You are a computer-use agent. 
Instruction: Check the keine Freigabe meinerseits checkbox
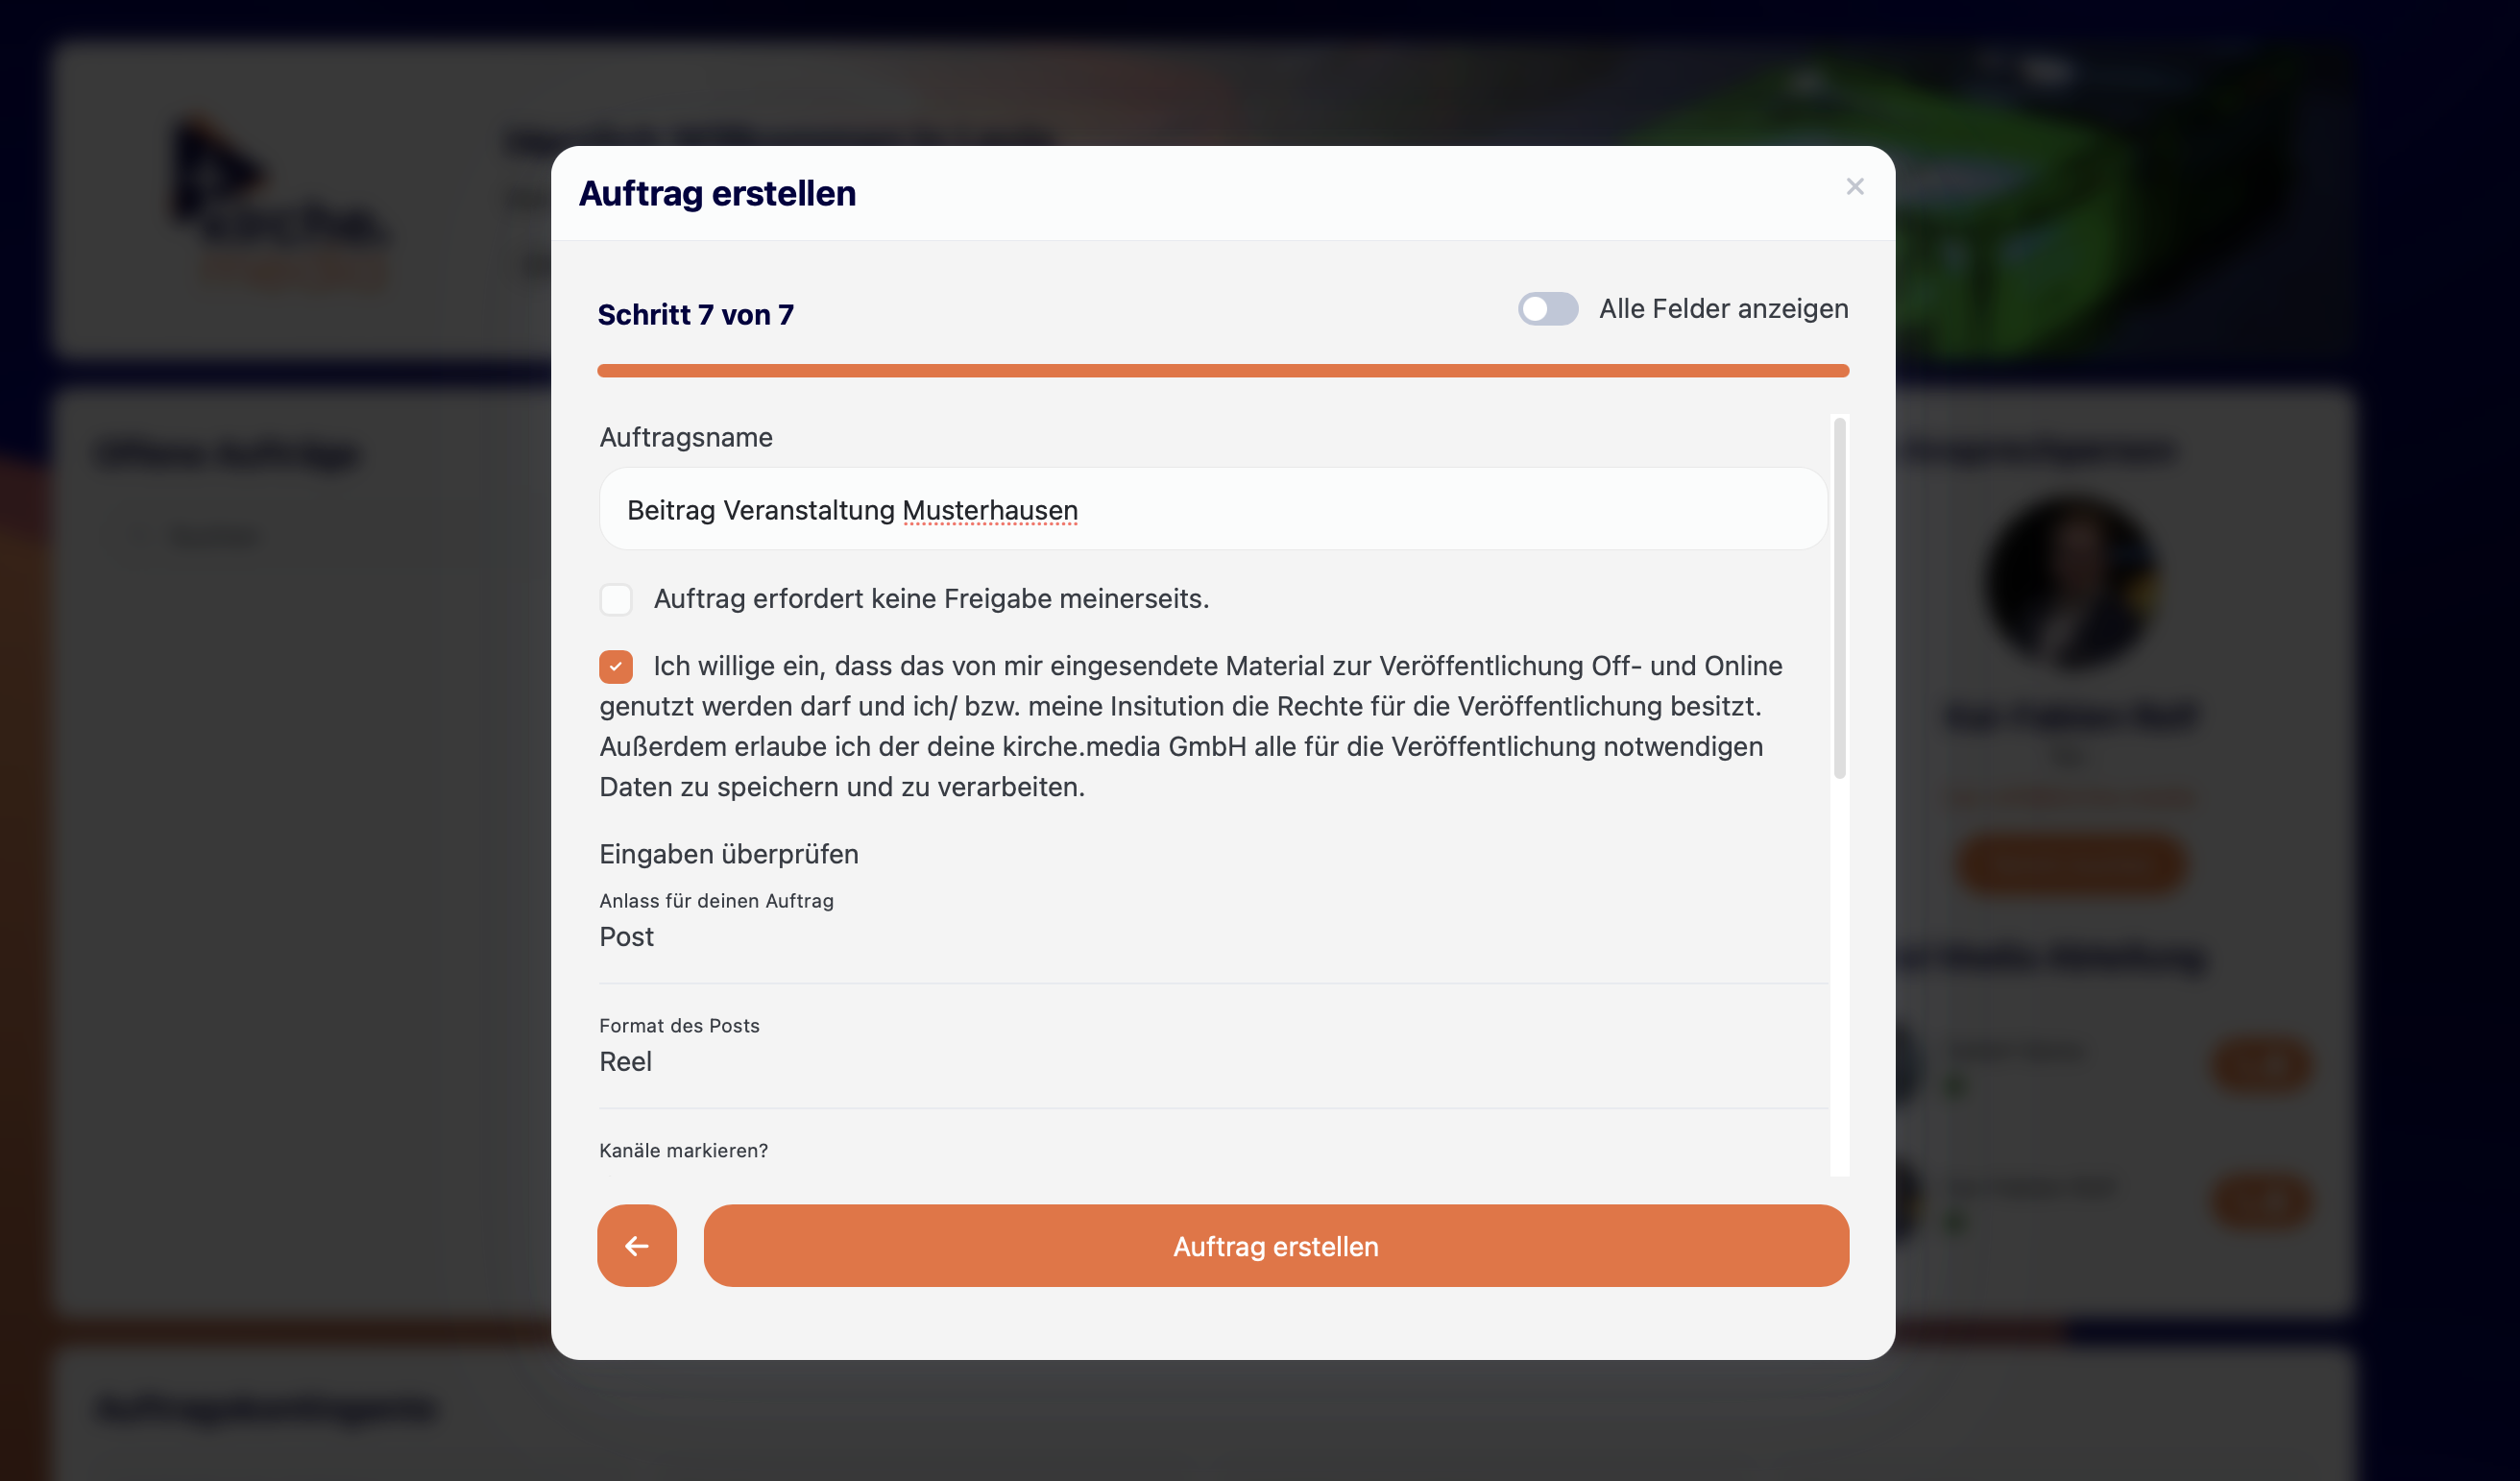tap(616, 599)
